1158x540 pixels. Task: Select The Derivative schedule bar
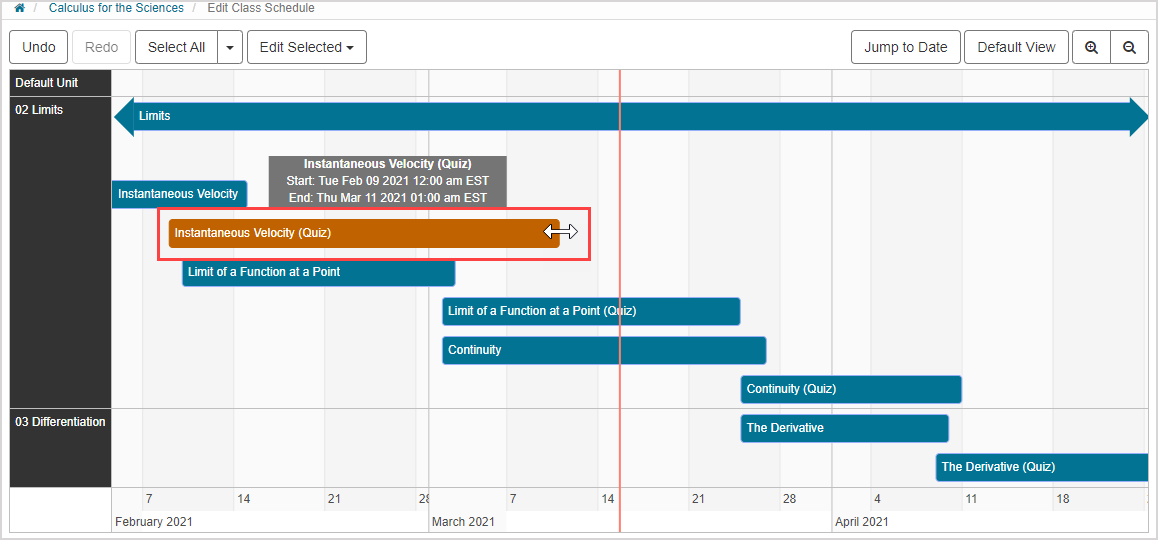843,428
